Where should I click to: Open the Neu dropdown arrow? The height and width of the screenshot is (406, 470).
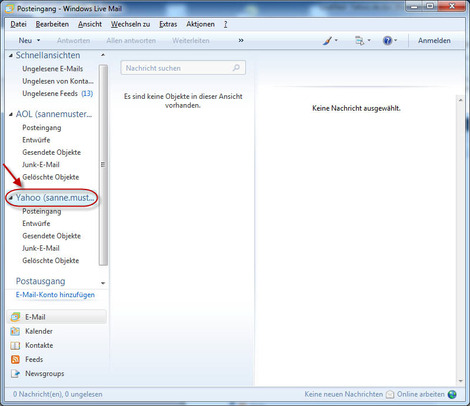pos(39,41)
